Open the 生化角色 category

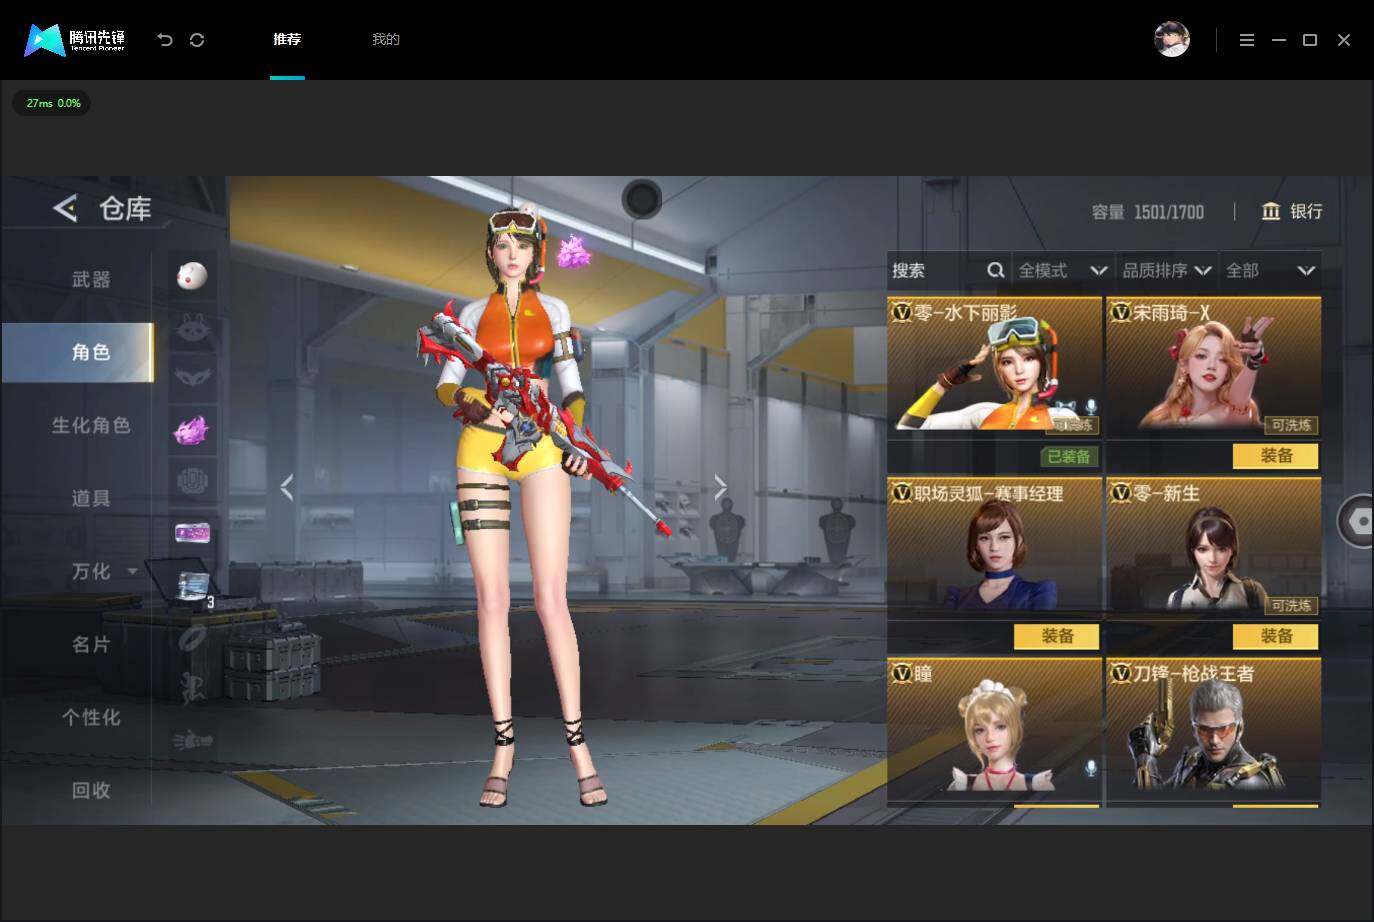(91, 425)
